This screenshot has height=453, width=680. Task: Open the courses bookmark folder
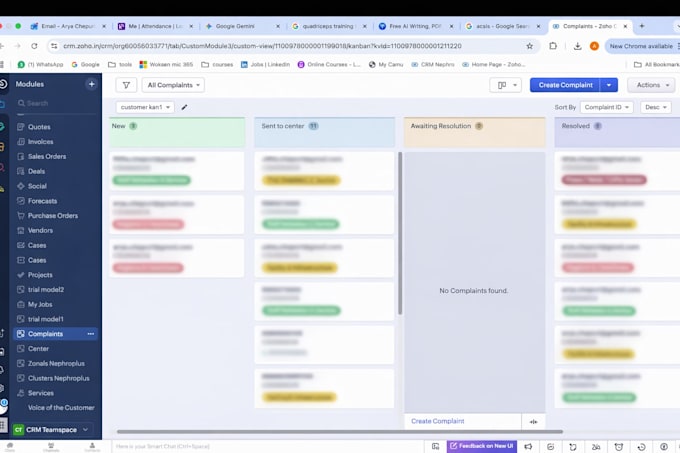[x=217, y=65]
